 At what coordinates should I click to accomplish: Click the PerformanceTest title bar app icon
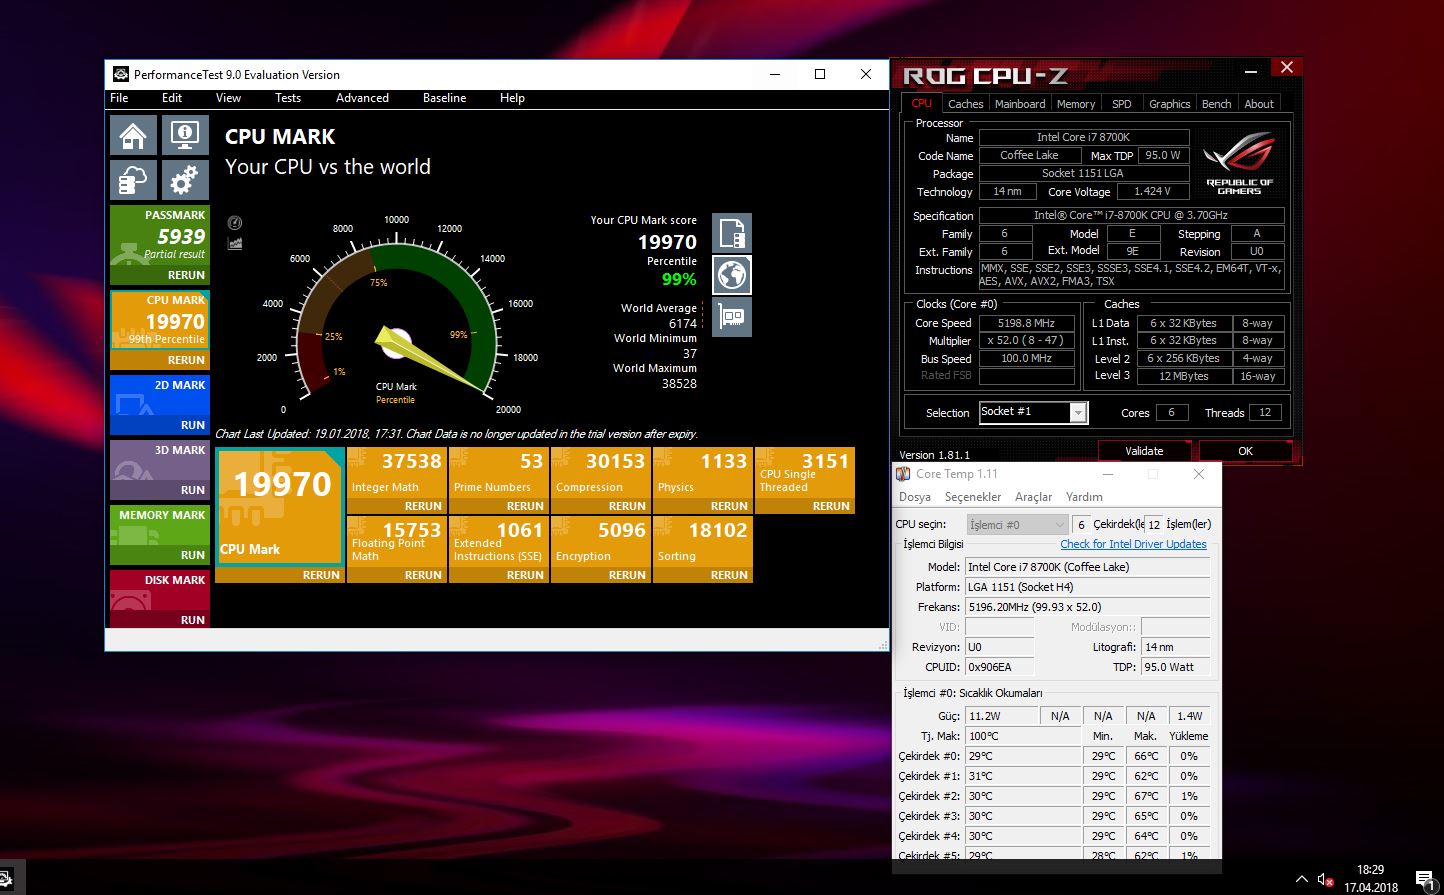tap(120, 74)
